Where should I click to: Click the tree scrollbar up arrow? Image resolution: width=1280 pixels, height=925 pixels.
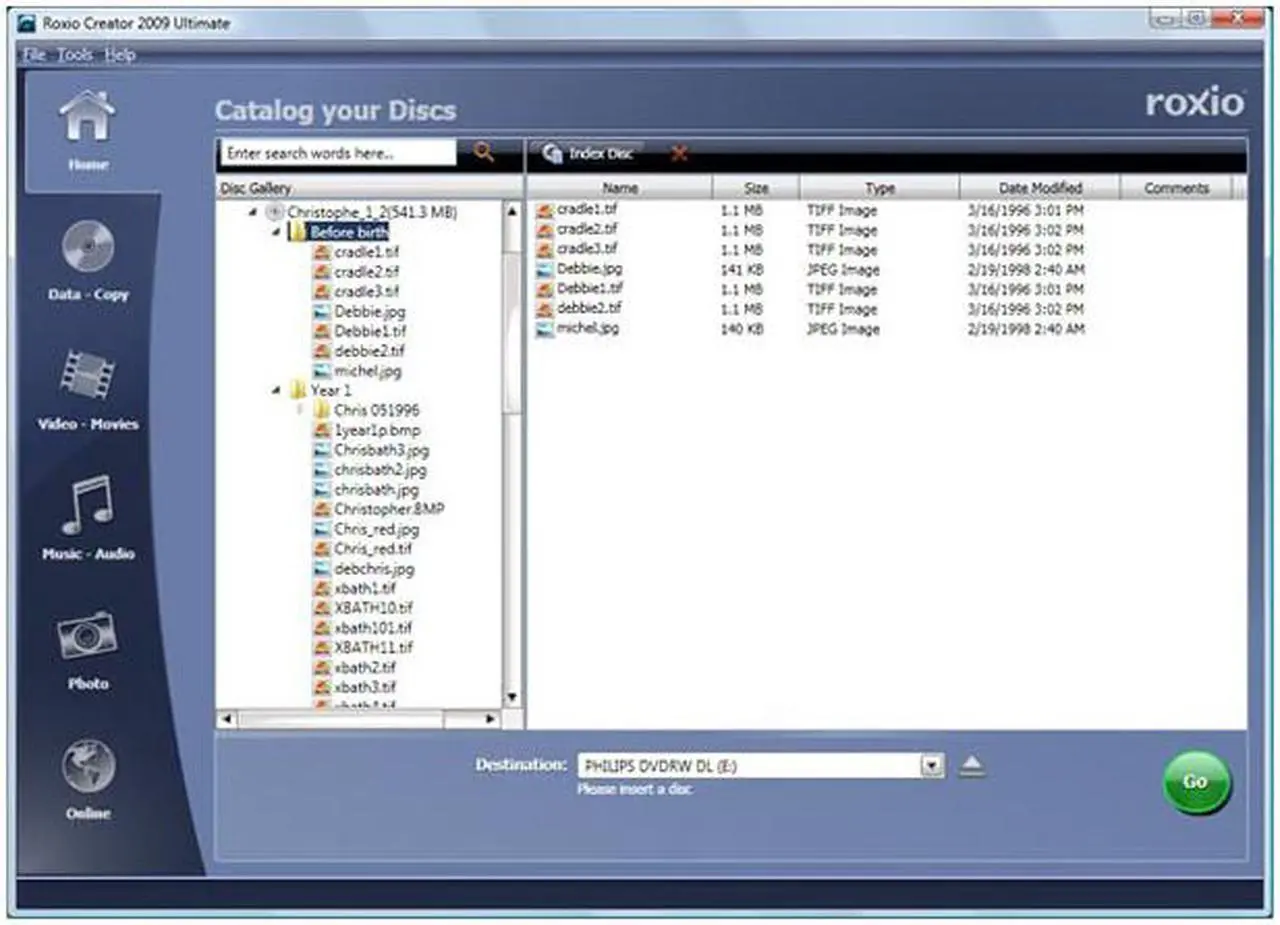pos(512,211)
